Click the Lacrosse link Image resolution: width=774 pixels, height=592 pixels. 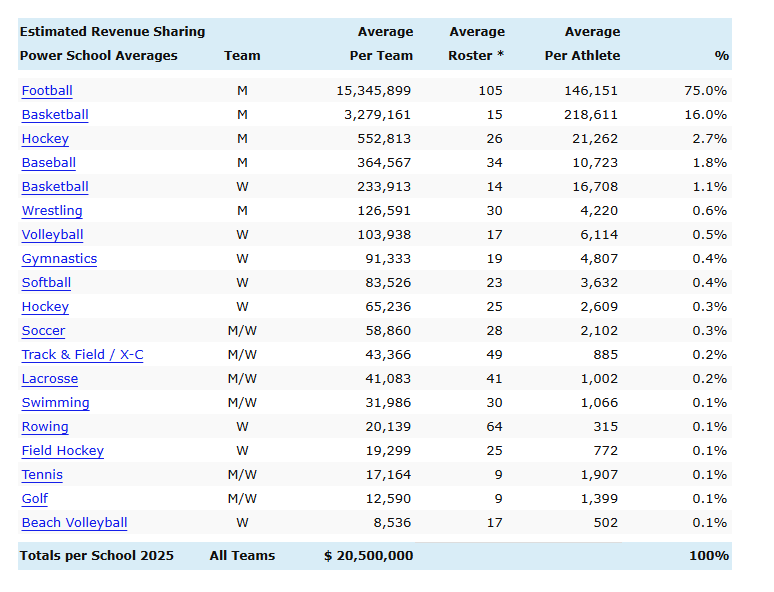coord(50,379)
